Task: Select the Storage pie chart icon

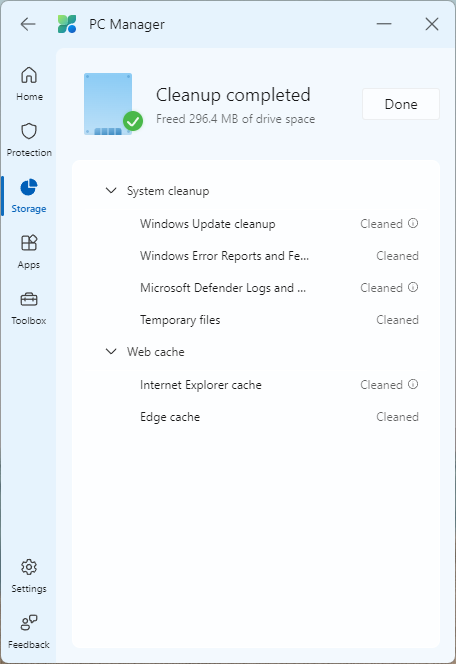Action: [29, 187]
